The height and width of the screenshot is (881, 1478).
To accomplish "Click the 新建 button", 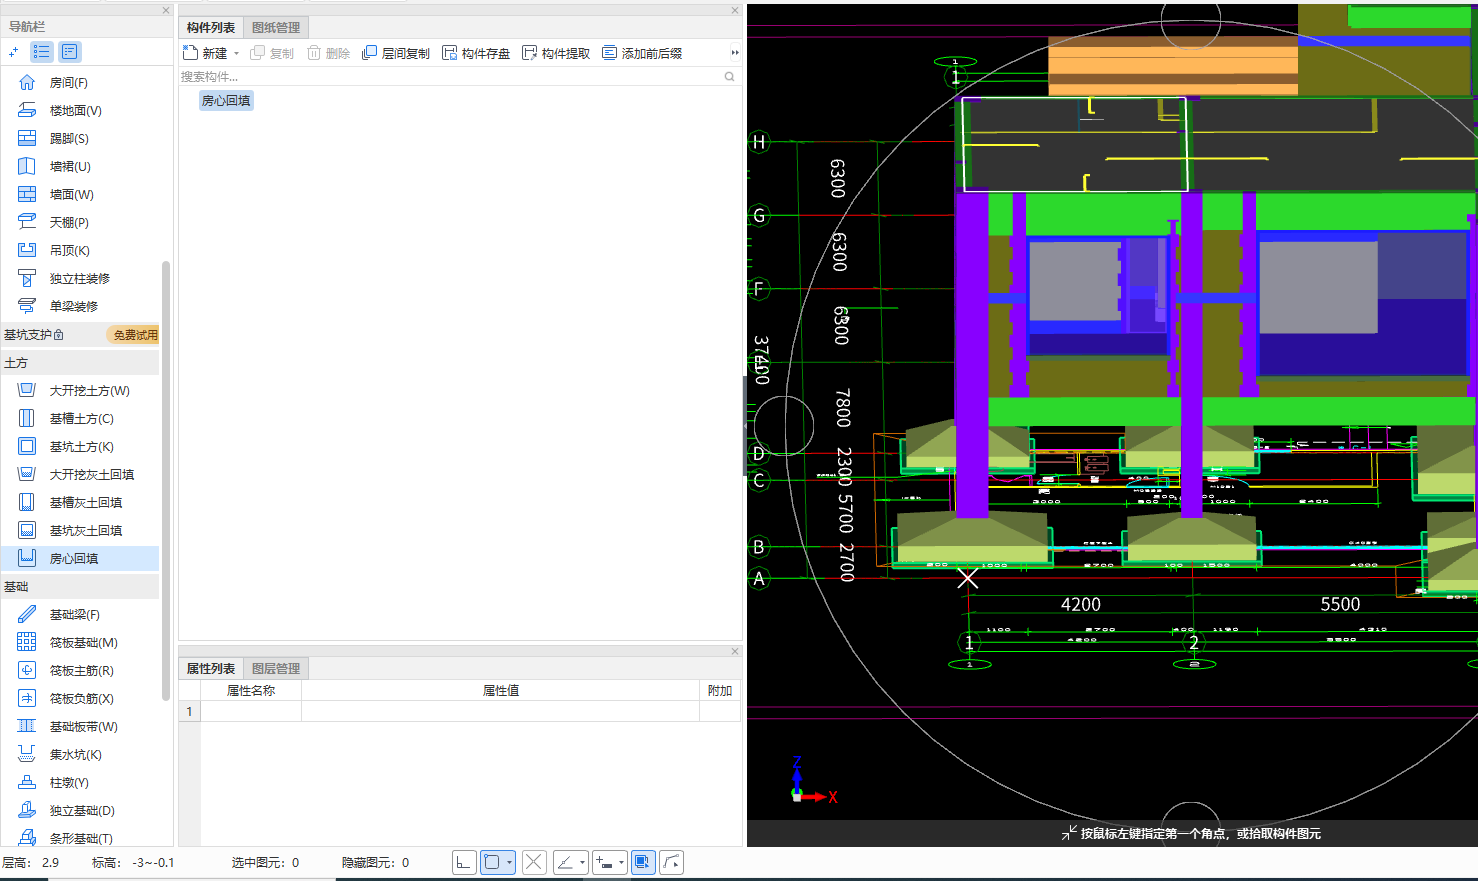I will point(206,53).
